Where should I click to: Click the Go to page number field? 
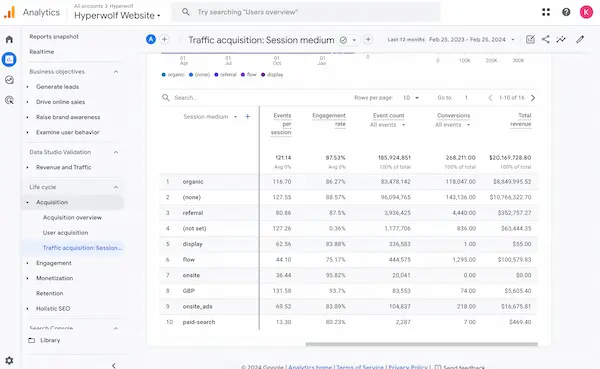click(x=466, y=98)
